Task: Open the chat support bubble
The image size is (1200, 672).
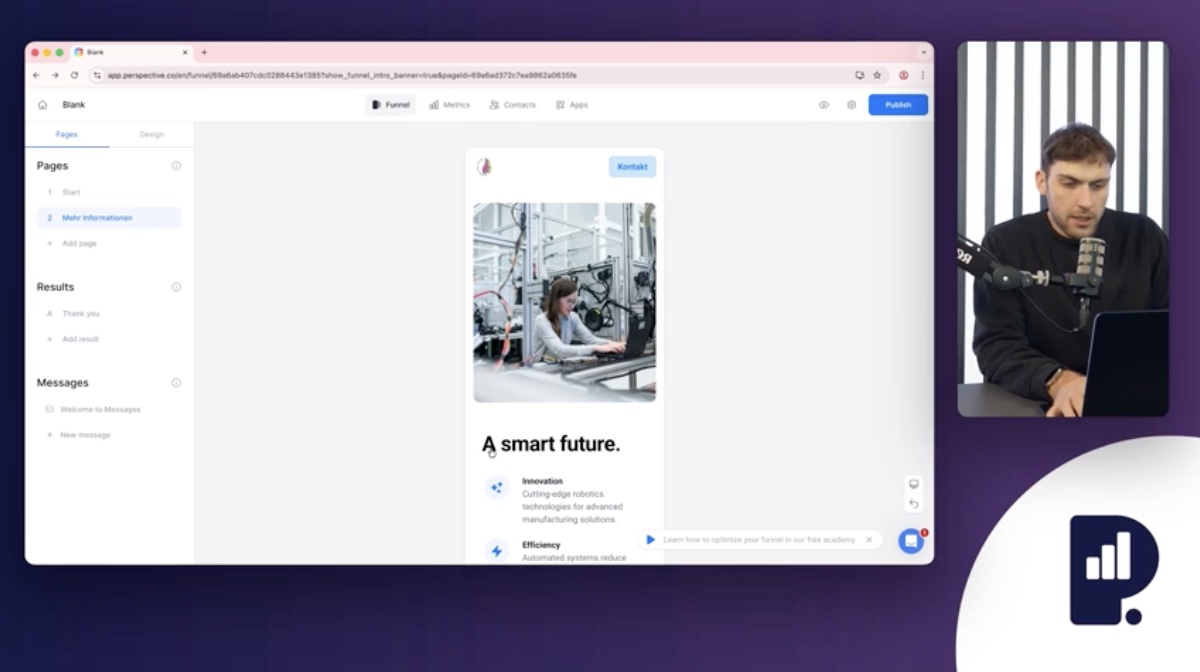Action: 911,541
